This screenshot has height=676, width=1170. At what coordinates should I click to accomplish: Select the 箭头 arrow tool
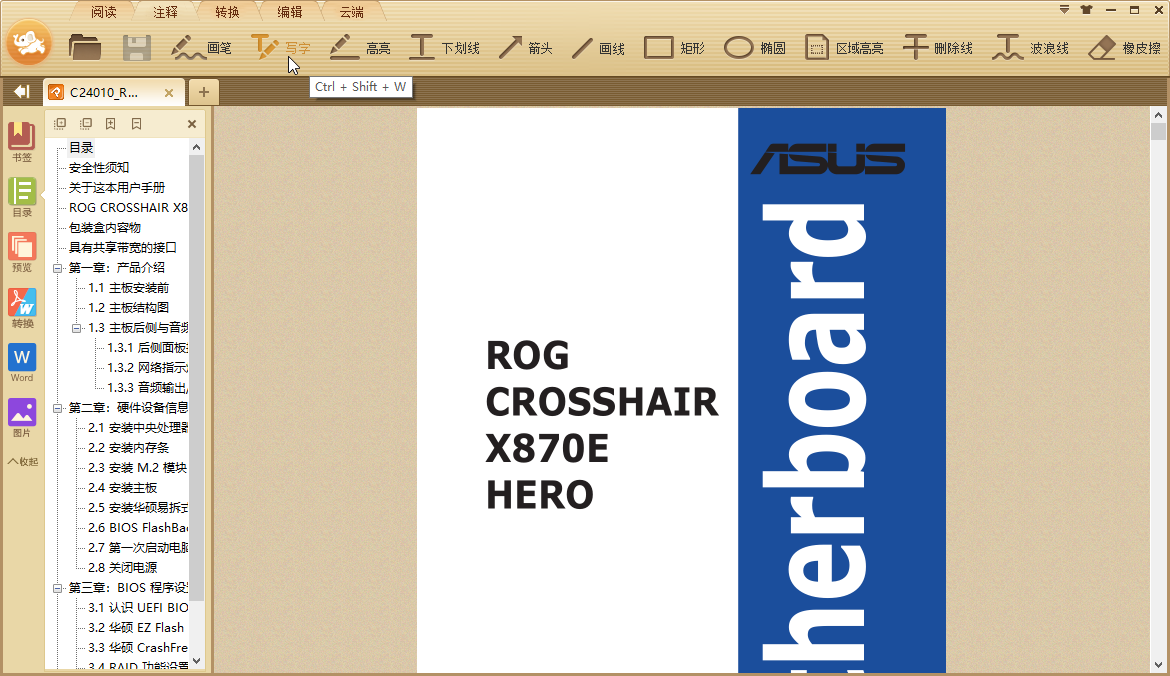[525, 48]
